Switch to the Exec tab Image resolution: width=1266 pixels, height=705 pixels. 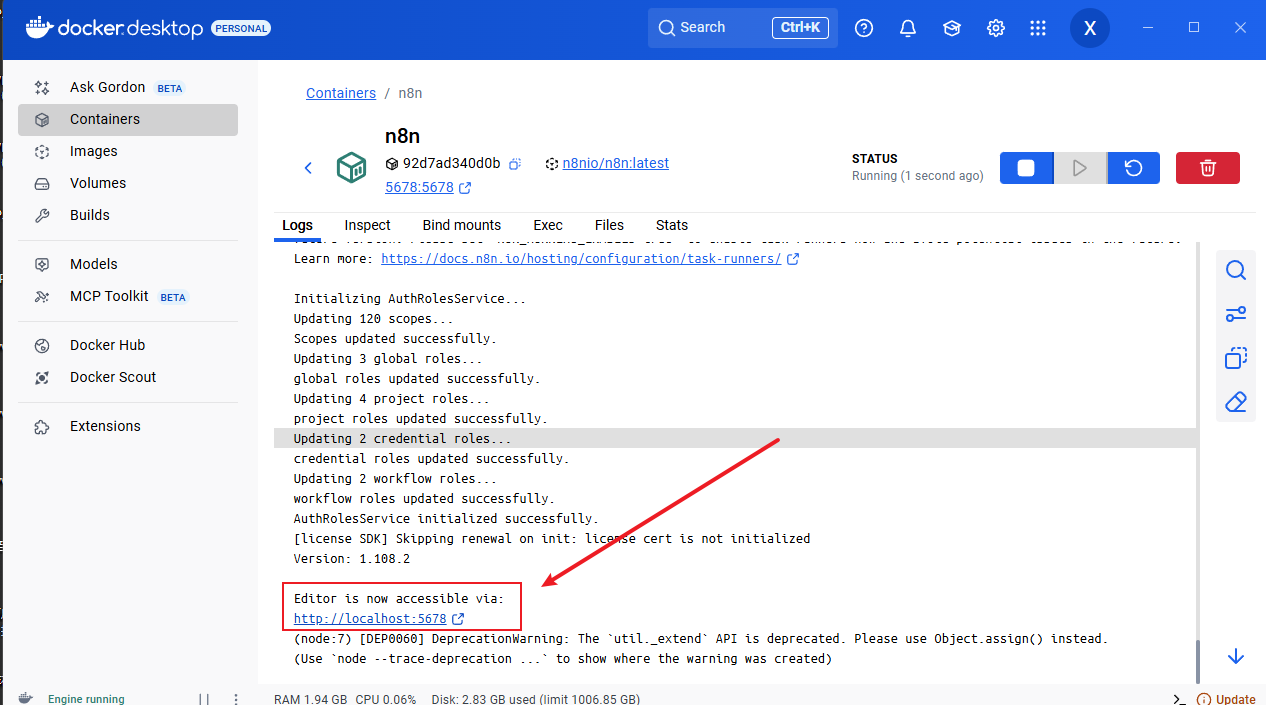(548, 225)
